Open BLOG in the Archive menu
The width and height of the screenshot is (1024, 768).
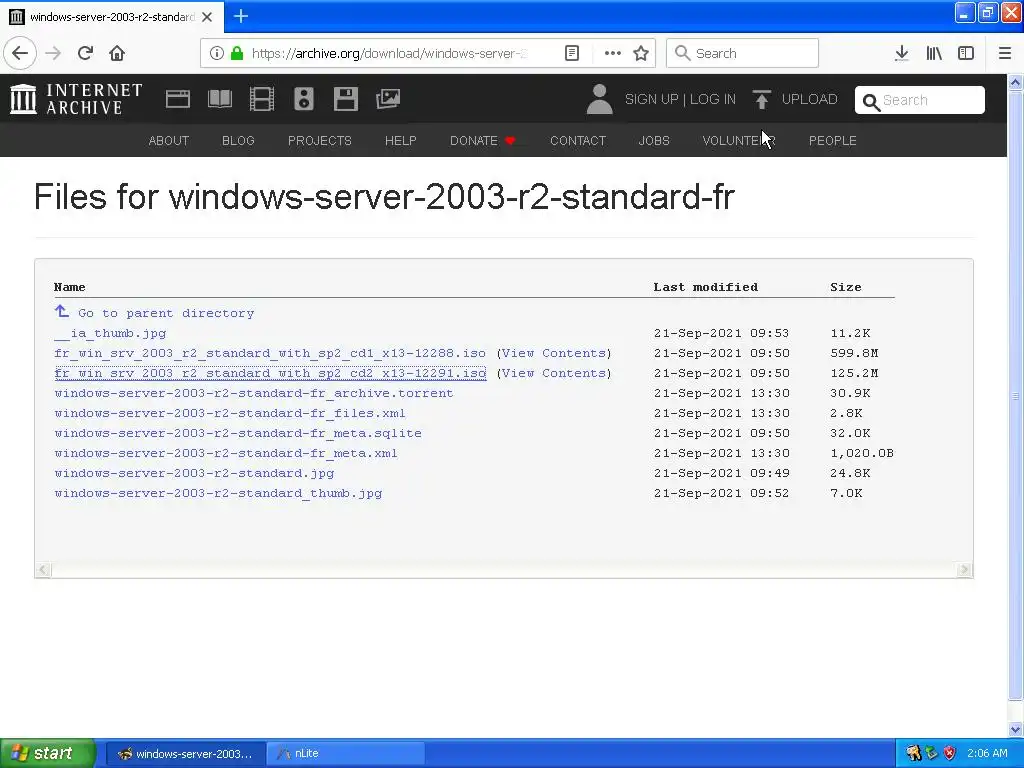(x=238, y=140)
